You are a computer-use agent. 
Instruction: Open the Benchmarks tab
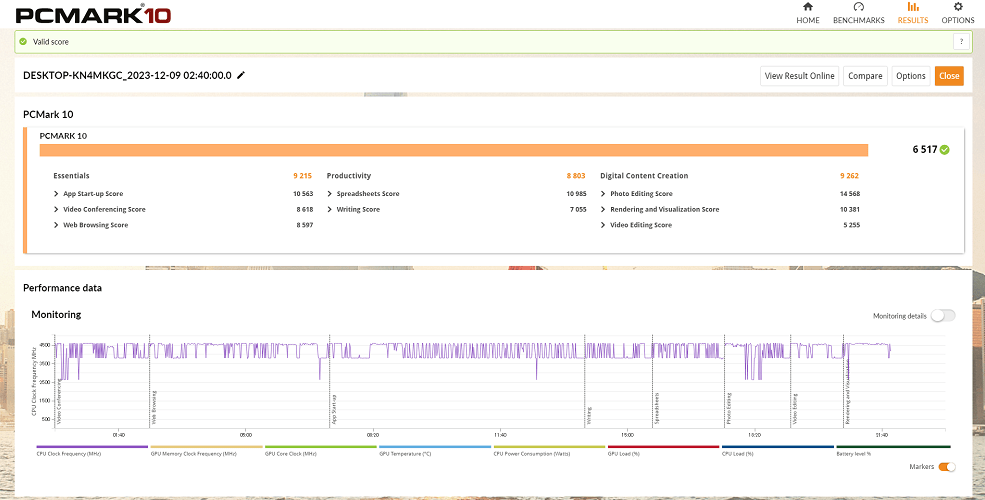pyautogui.click(x=858, y=13)
